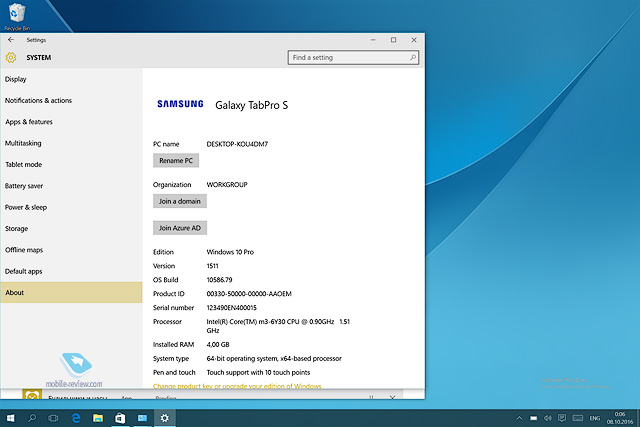Screen dimensions: 640x427
Task: Click the Settings gear in the taskbar
Action: [164, 418]
